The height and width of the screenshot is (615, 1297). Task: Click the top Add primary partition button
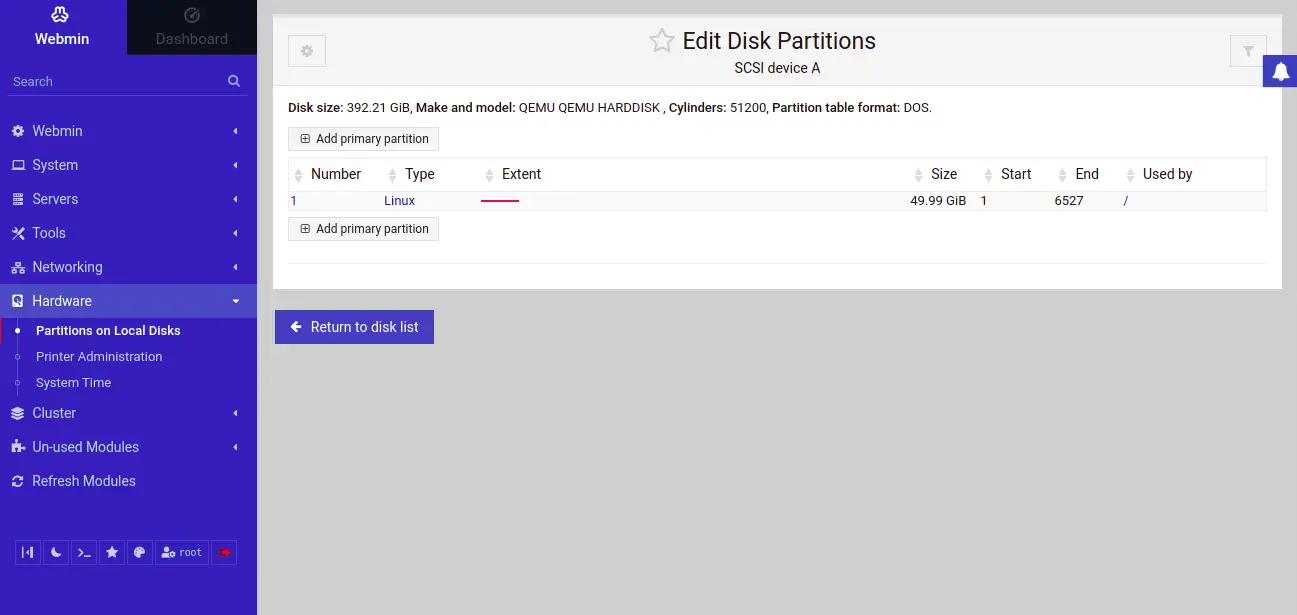363,139
